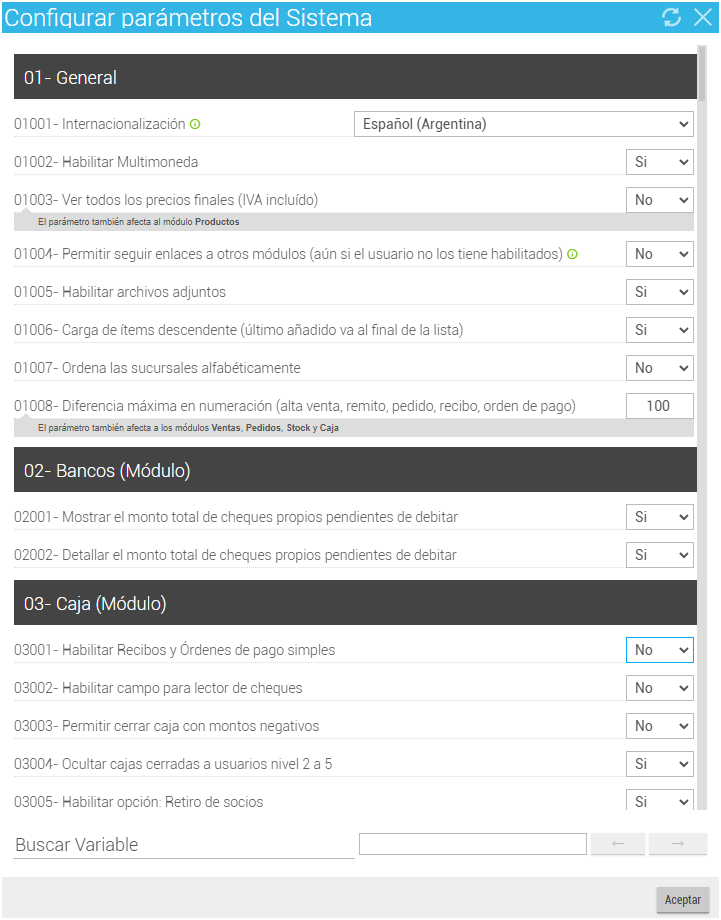Open dropdown for Recibos y Órdenes de pago simples

[x=660, y=650]
